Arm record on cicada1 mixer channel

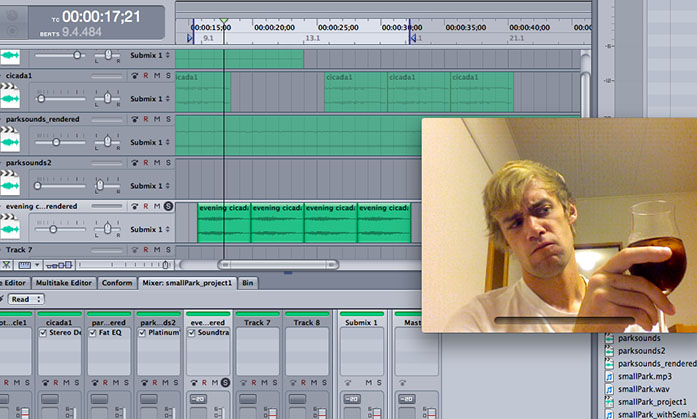[x=57, y=382]
